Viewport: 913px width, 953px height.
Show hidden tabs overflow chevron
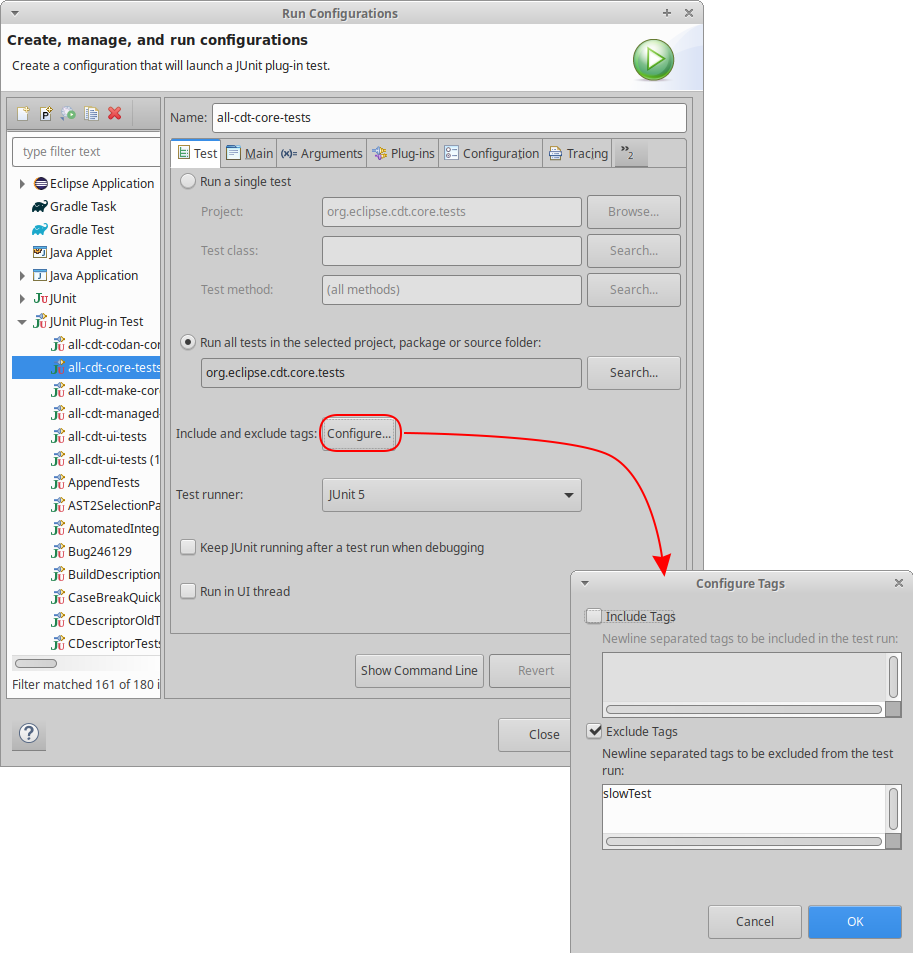pos(629,153)
